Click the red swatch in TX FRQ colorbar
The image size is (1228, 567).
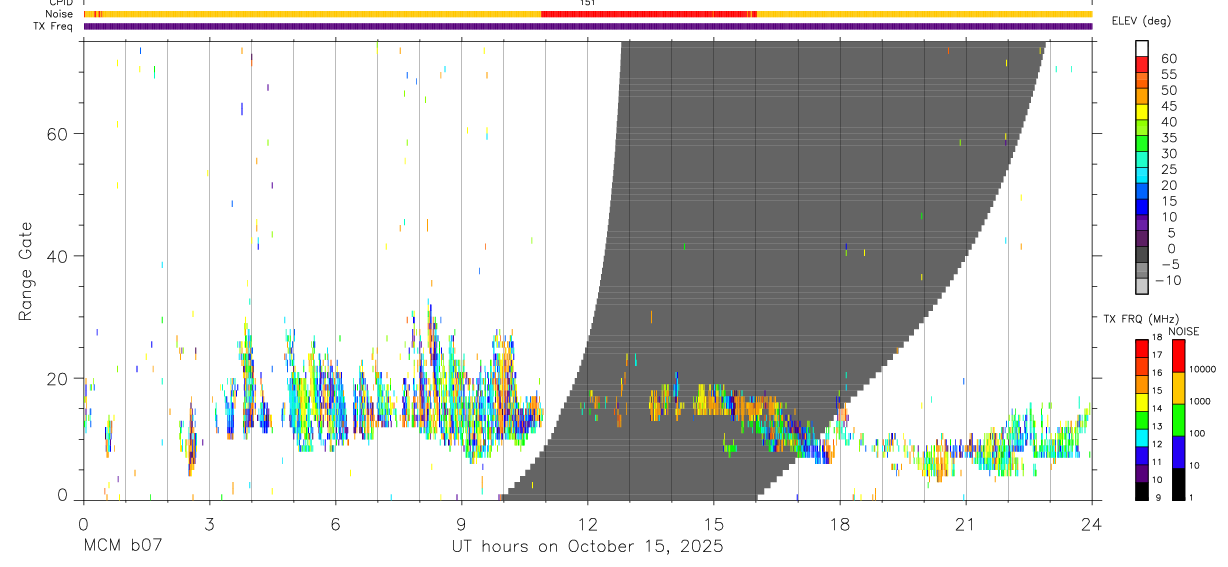coord(1142,349)
